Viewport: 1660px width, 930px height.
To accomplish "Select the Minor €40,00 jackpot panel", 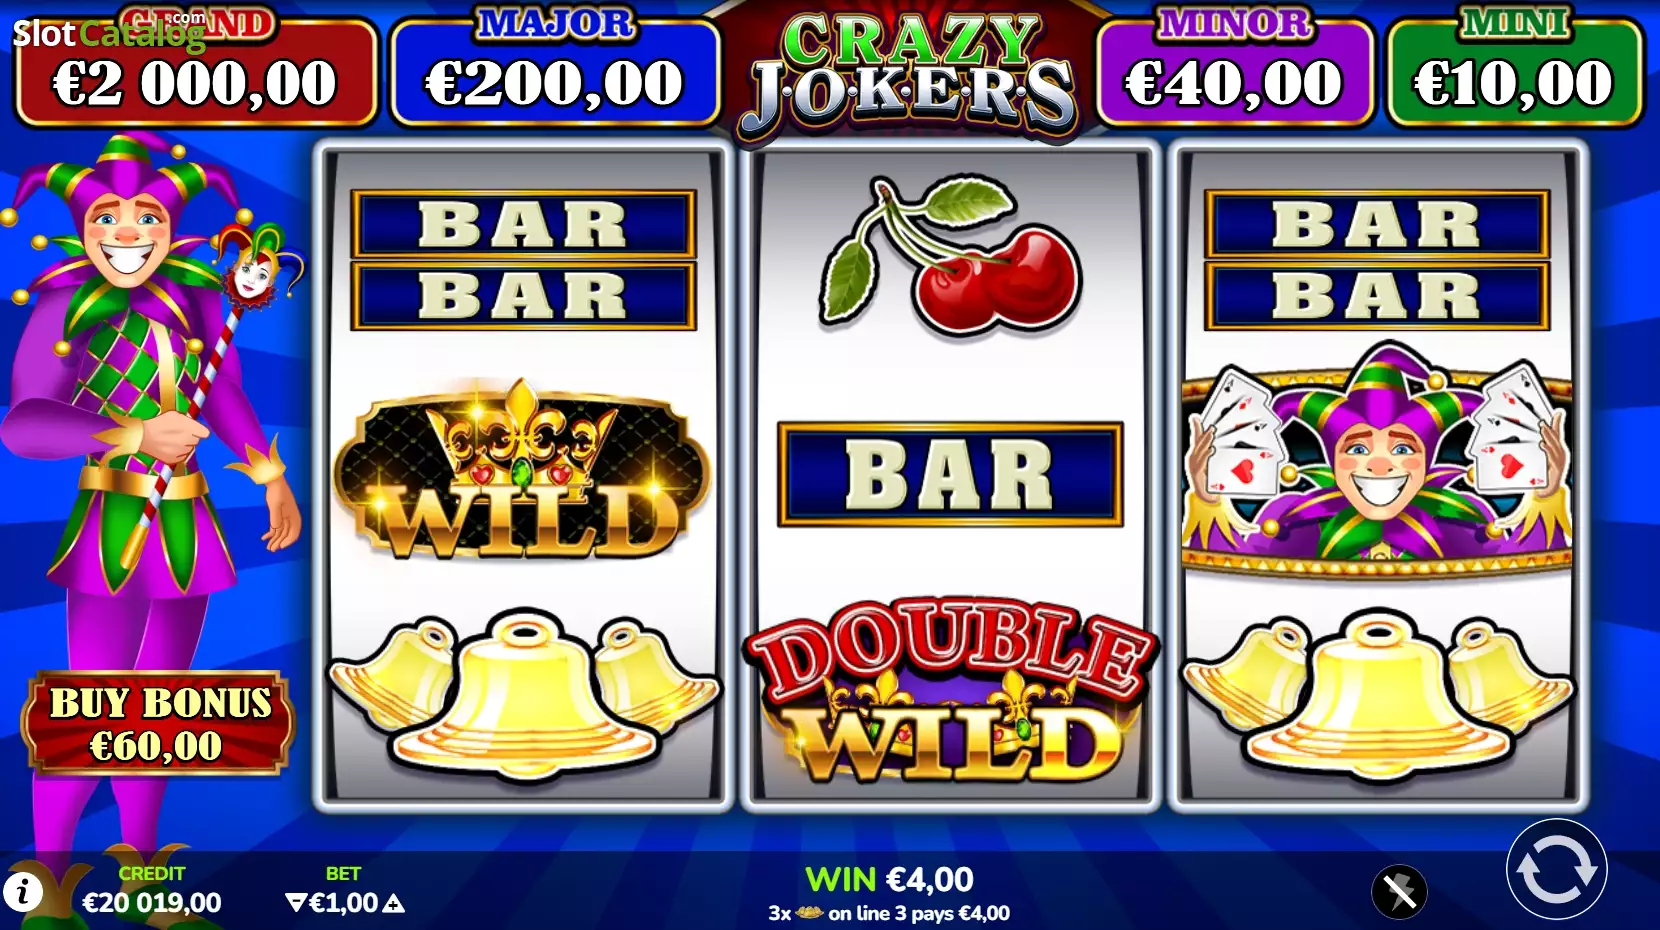I will (1235, 70).
